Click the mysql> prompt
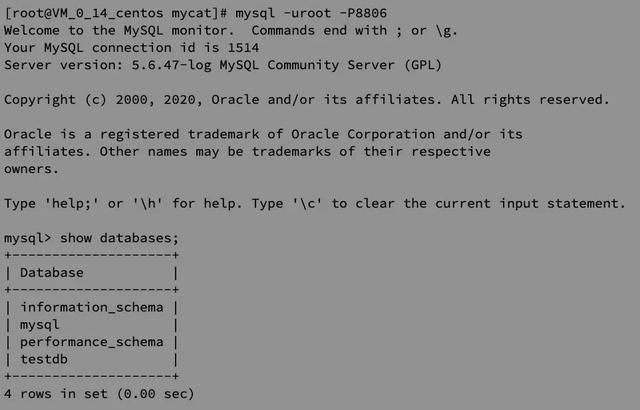640x410 pixels. (x=27, y=238)
